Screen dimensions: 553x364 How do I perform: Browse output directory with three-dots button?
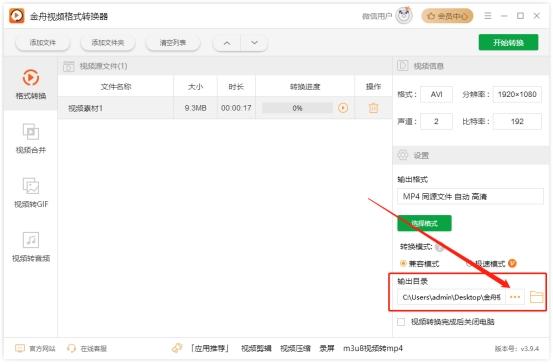tap(515, 297)
